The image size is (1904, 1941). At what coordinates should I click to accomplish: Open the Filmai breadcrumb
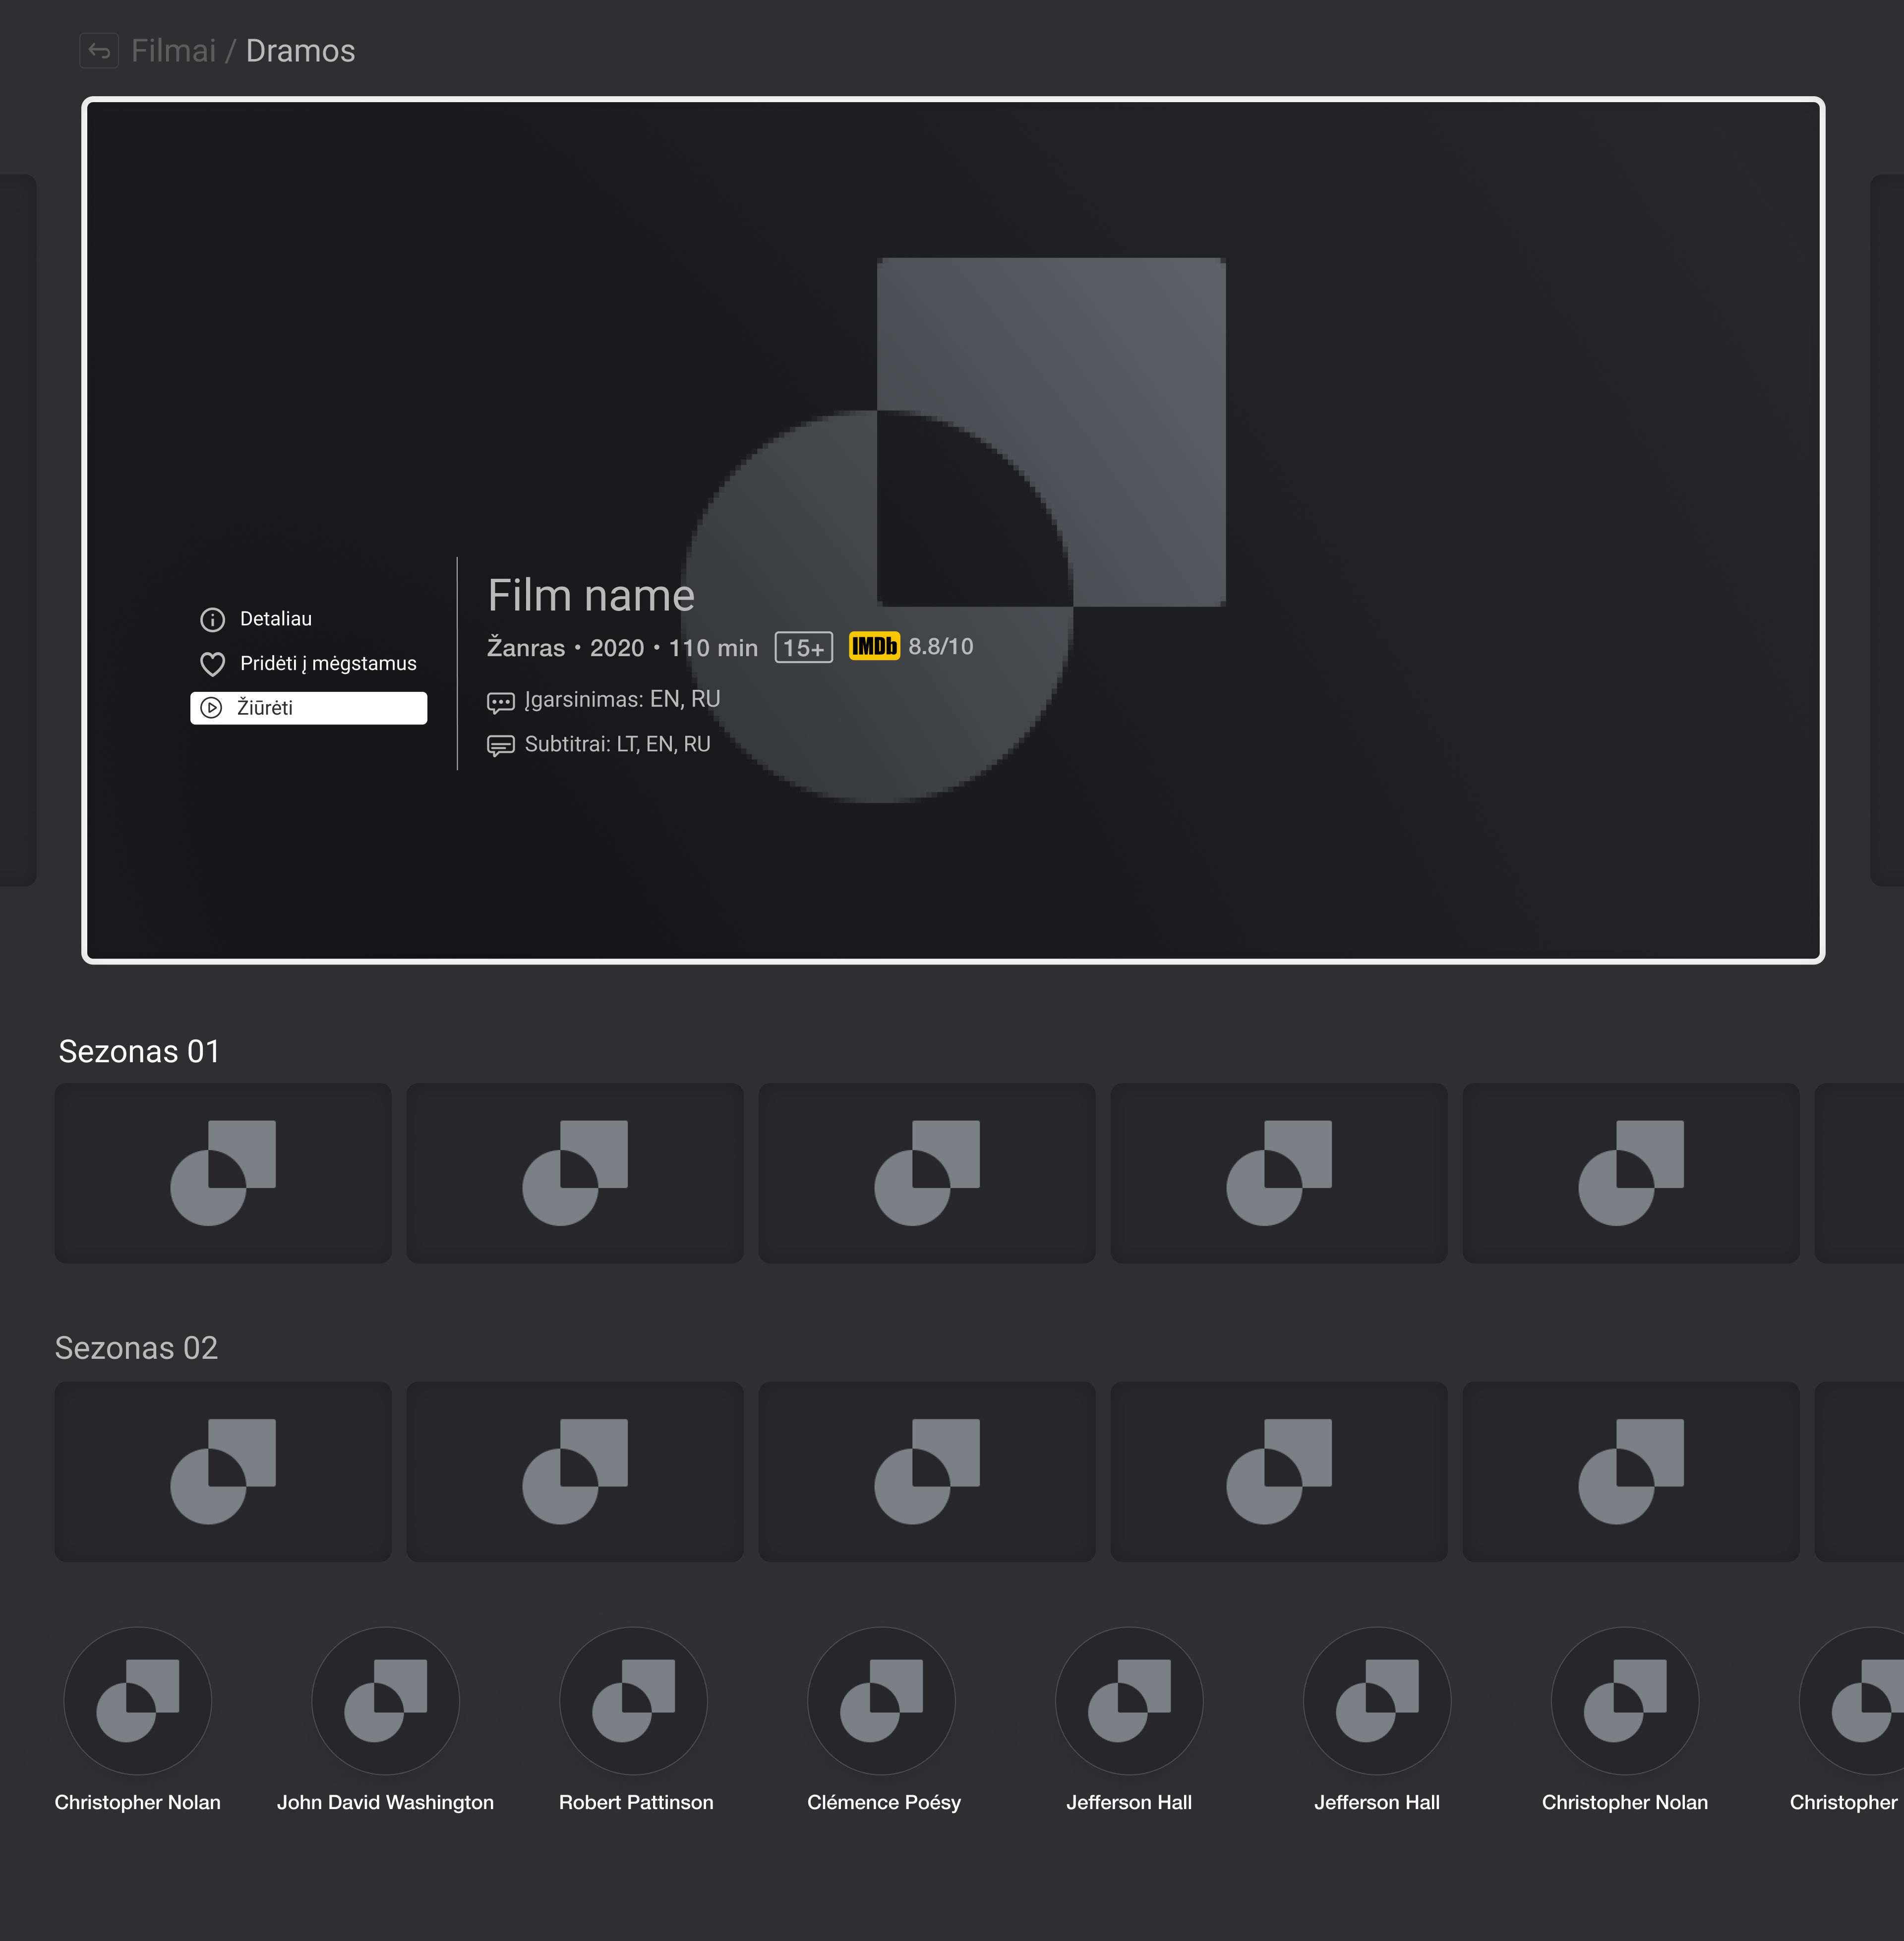[173, 50]
